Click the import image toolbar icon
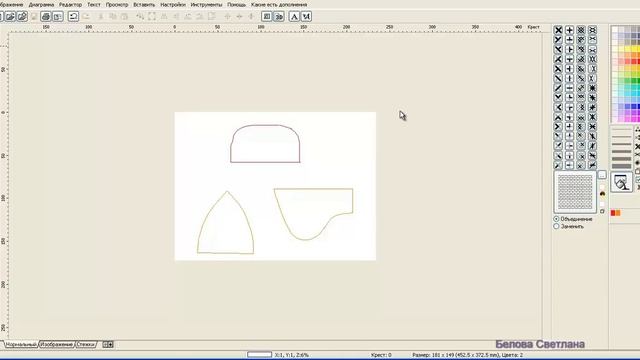Image resolution: width=640 pixels, height=360 pixels. click(x=22, y=16)
